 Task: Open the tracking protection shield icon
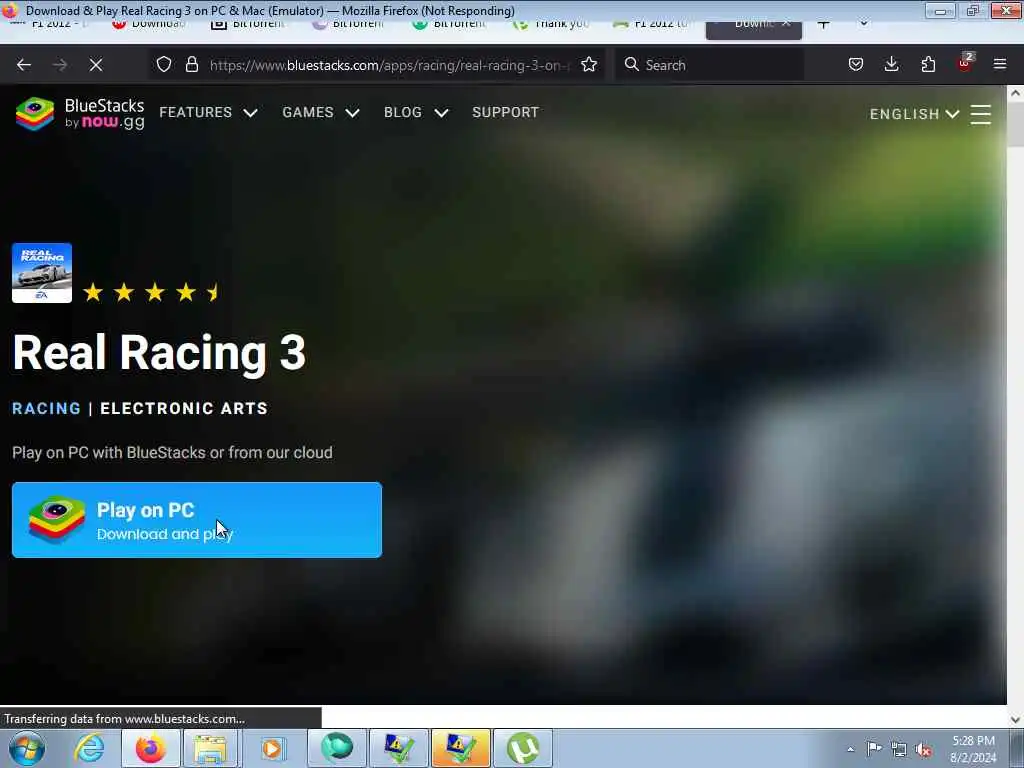164,64
